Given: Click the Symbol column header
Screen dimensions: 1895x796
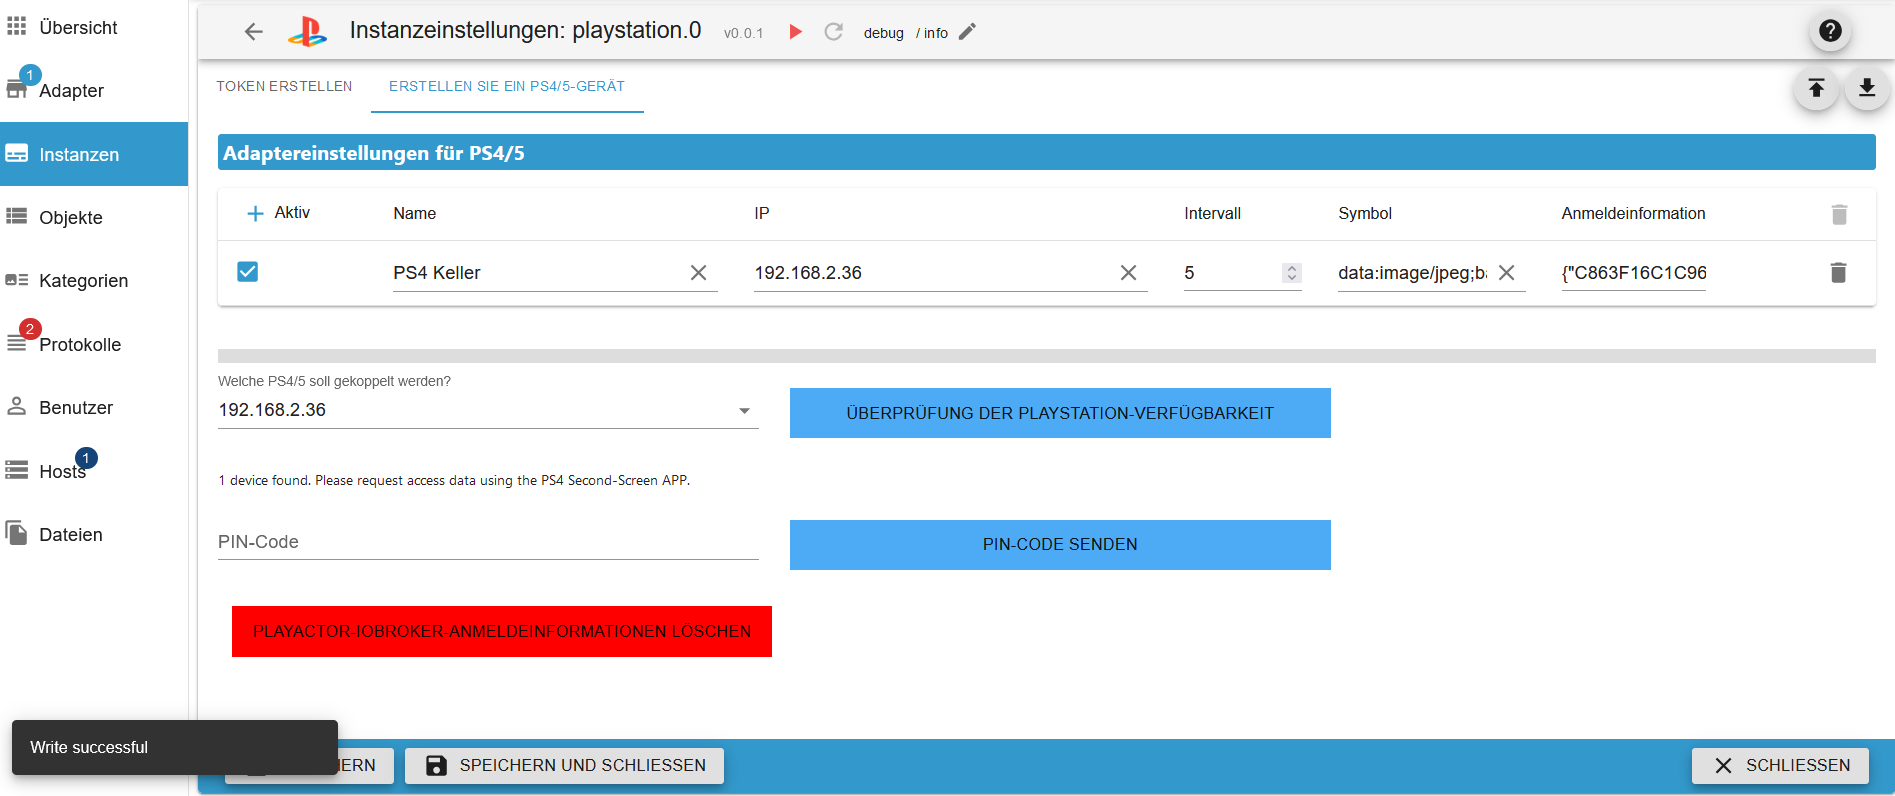Looking at the screenshot, I should (x=1365, y=213).
